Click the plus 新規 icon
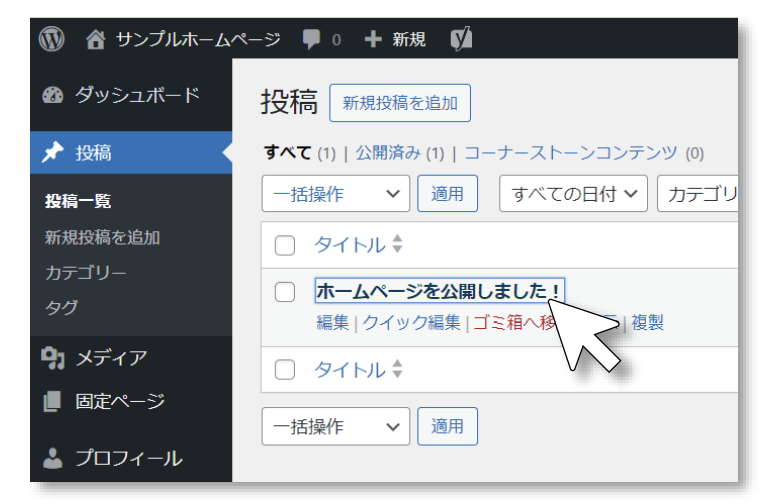This screenshot has width=774, height=504. click(x=373, y=39)
